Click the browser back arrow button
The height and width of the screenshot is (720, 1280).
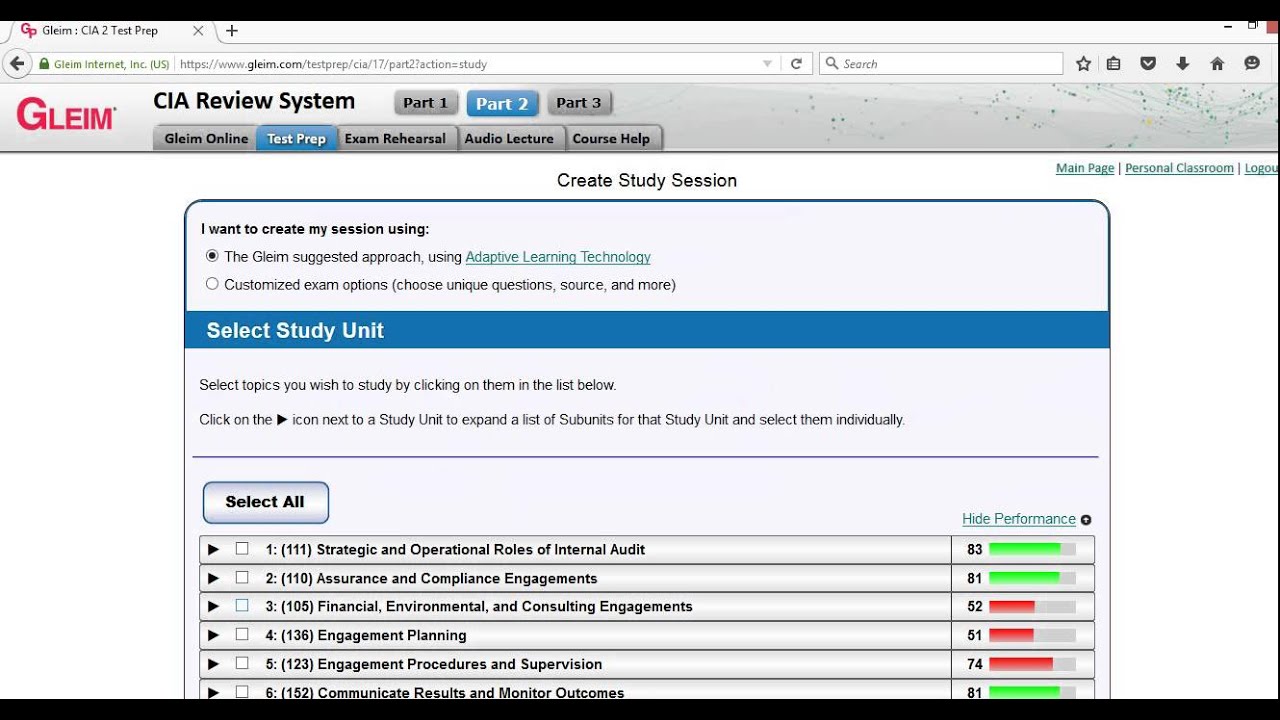click(x=17, y=63)
